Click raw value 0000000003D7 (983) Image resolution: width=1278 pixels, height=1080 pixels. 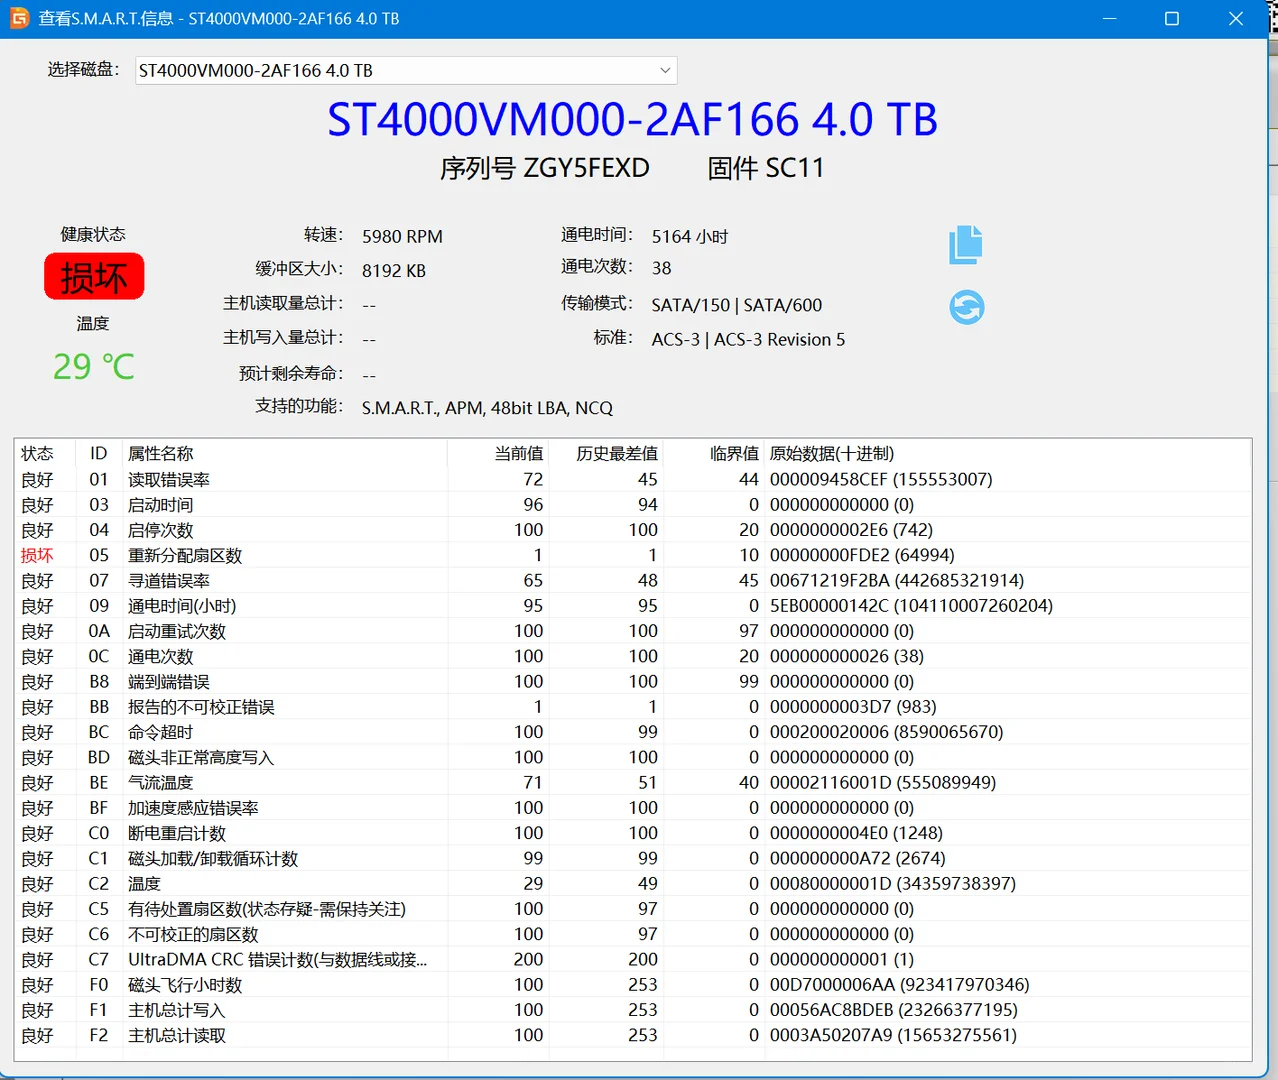coord(853,707)
